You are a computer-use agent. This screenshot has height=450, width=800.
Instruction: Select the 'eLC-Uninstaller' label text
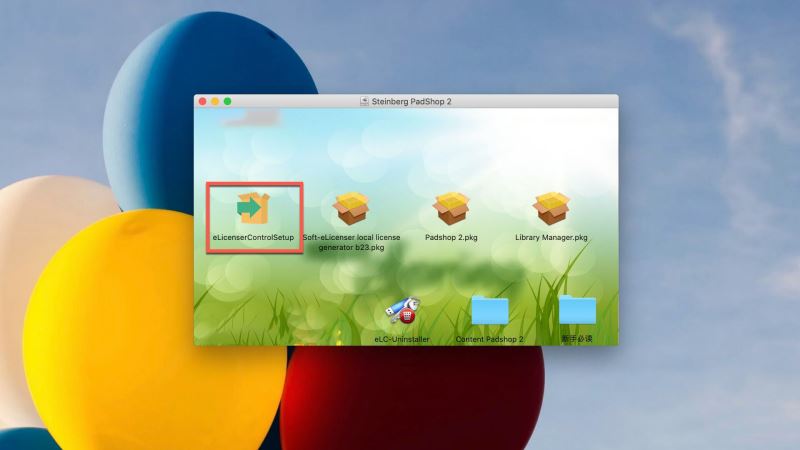point(402,339)
